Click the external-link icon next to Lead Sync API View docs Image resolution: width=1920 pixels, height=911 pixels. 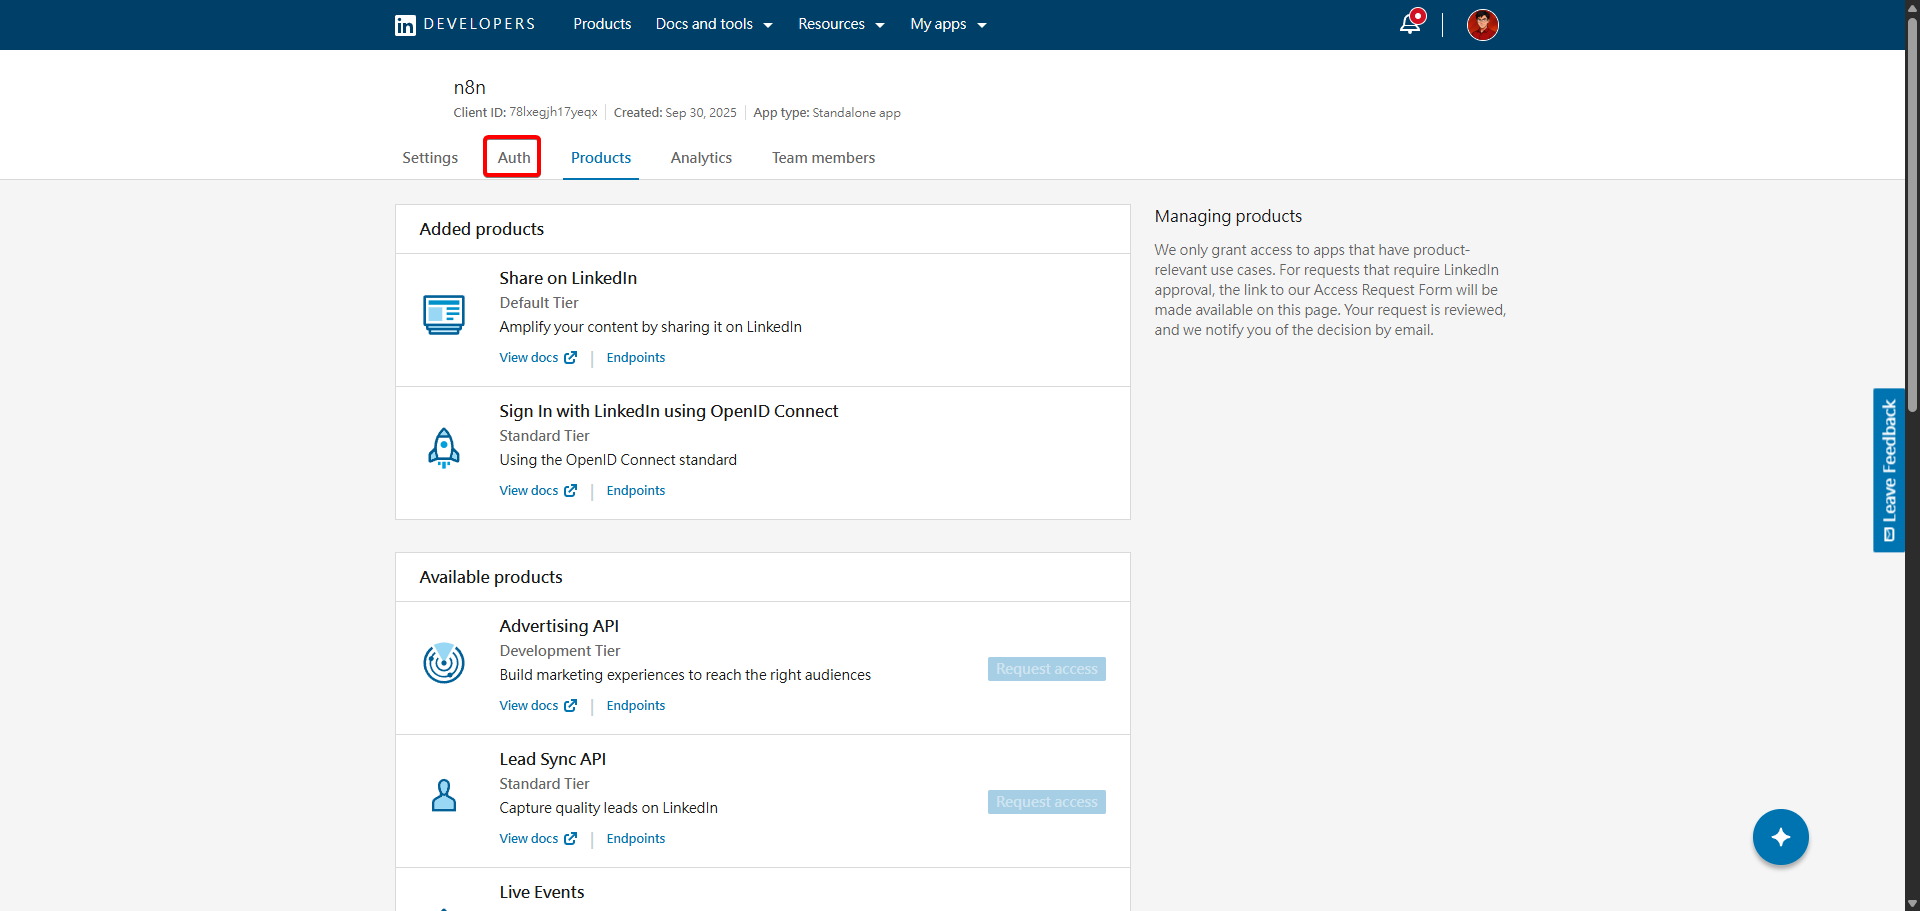pos(571,838)
